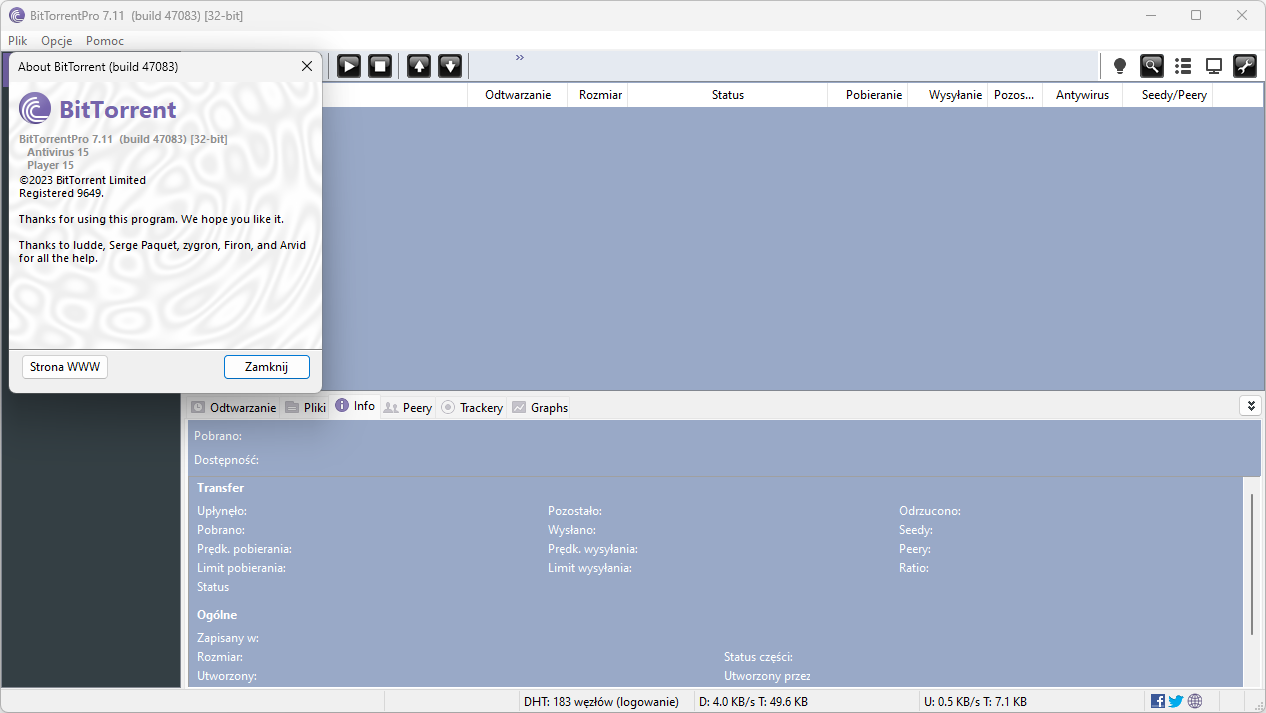Sort by Pobieranie column header
Image resolution: width=1266 pixels, height=713 pixels.
tap(868, 95)
